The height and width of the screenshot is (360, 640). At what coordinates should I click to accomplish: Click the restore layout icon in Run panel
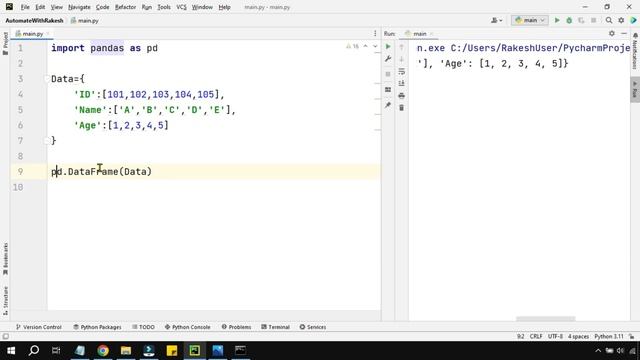[x=388, y=90]
